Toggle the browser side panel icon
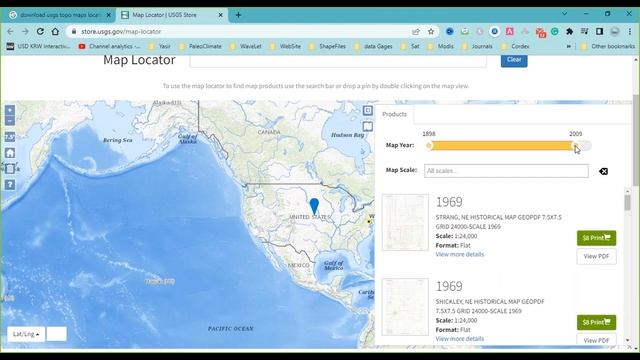The height and width of the screenshot is (360, 640). 600,31
